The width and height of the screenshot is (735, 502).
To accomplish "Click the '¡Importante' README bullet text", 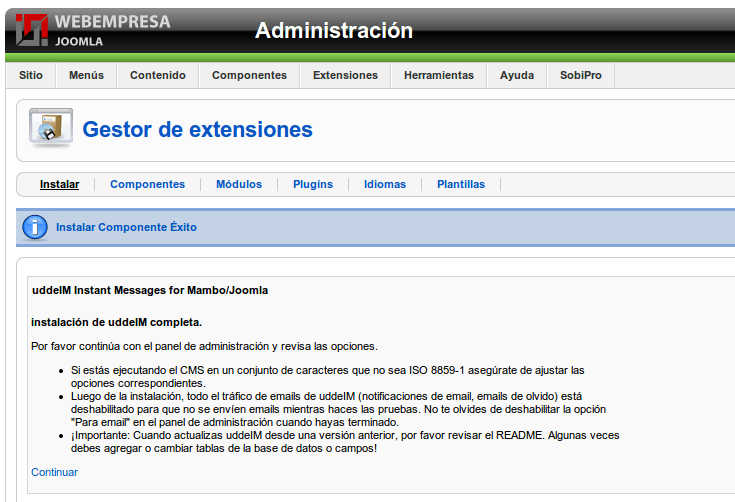I will (x=345, y=442).
